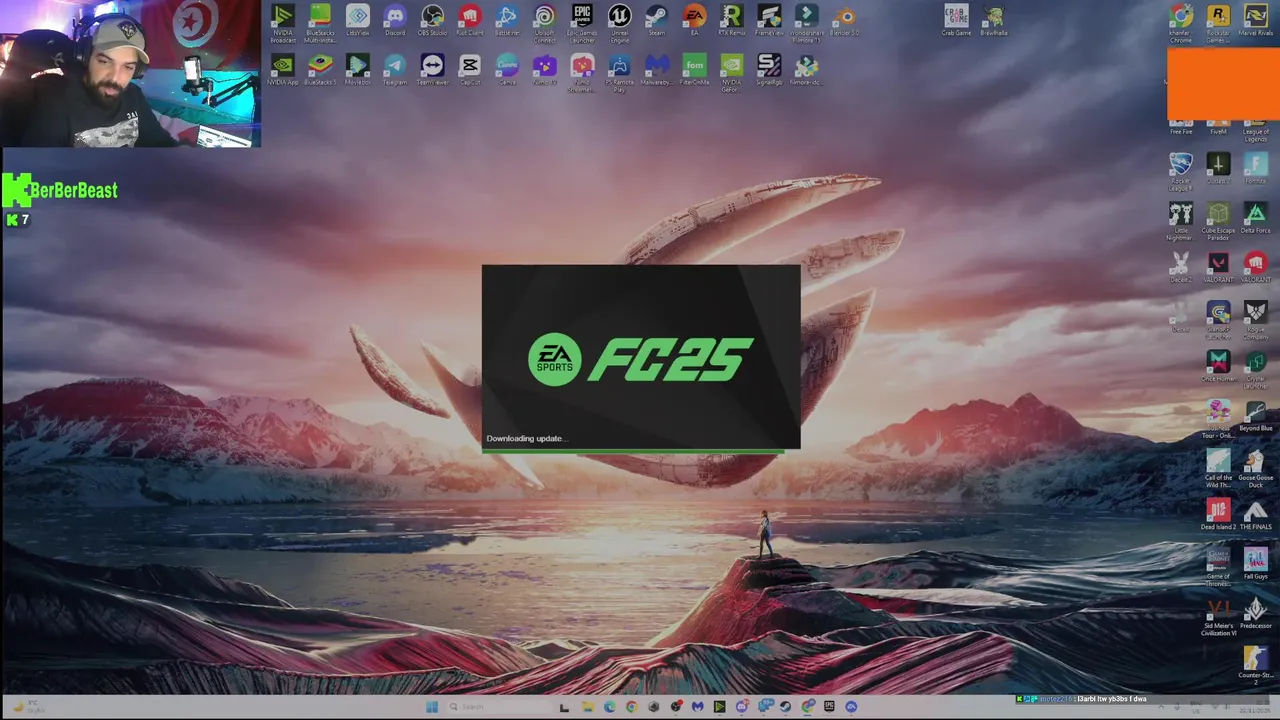Open the Rocket League desktop icon
This screenshot has width=1280, height=720.
[x=1181, y=171]
